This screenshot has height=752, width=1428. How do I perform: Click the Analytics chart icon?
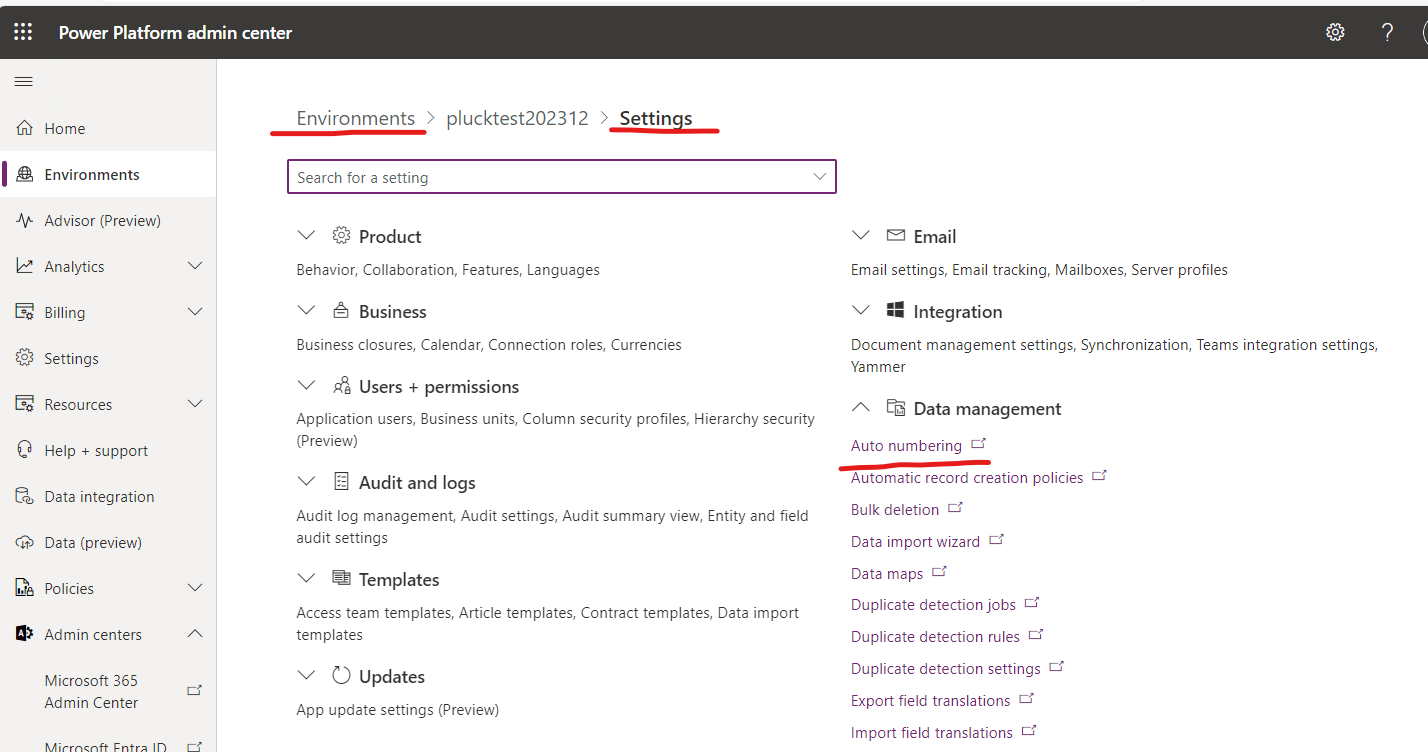tap(25, 266)
